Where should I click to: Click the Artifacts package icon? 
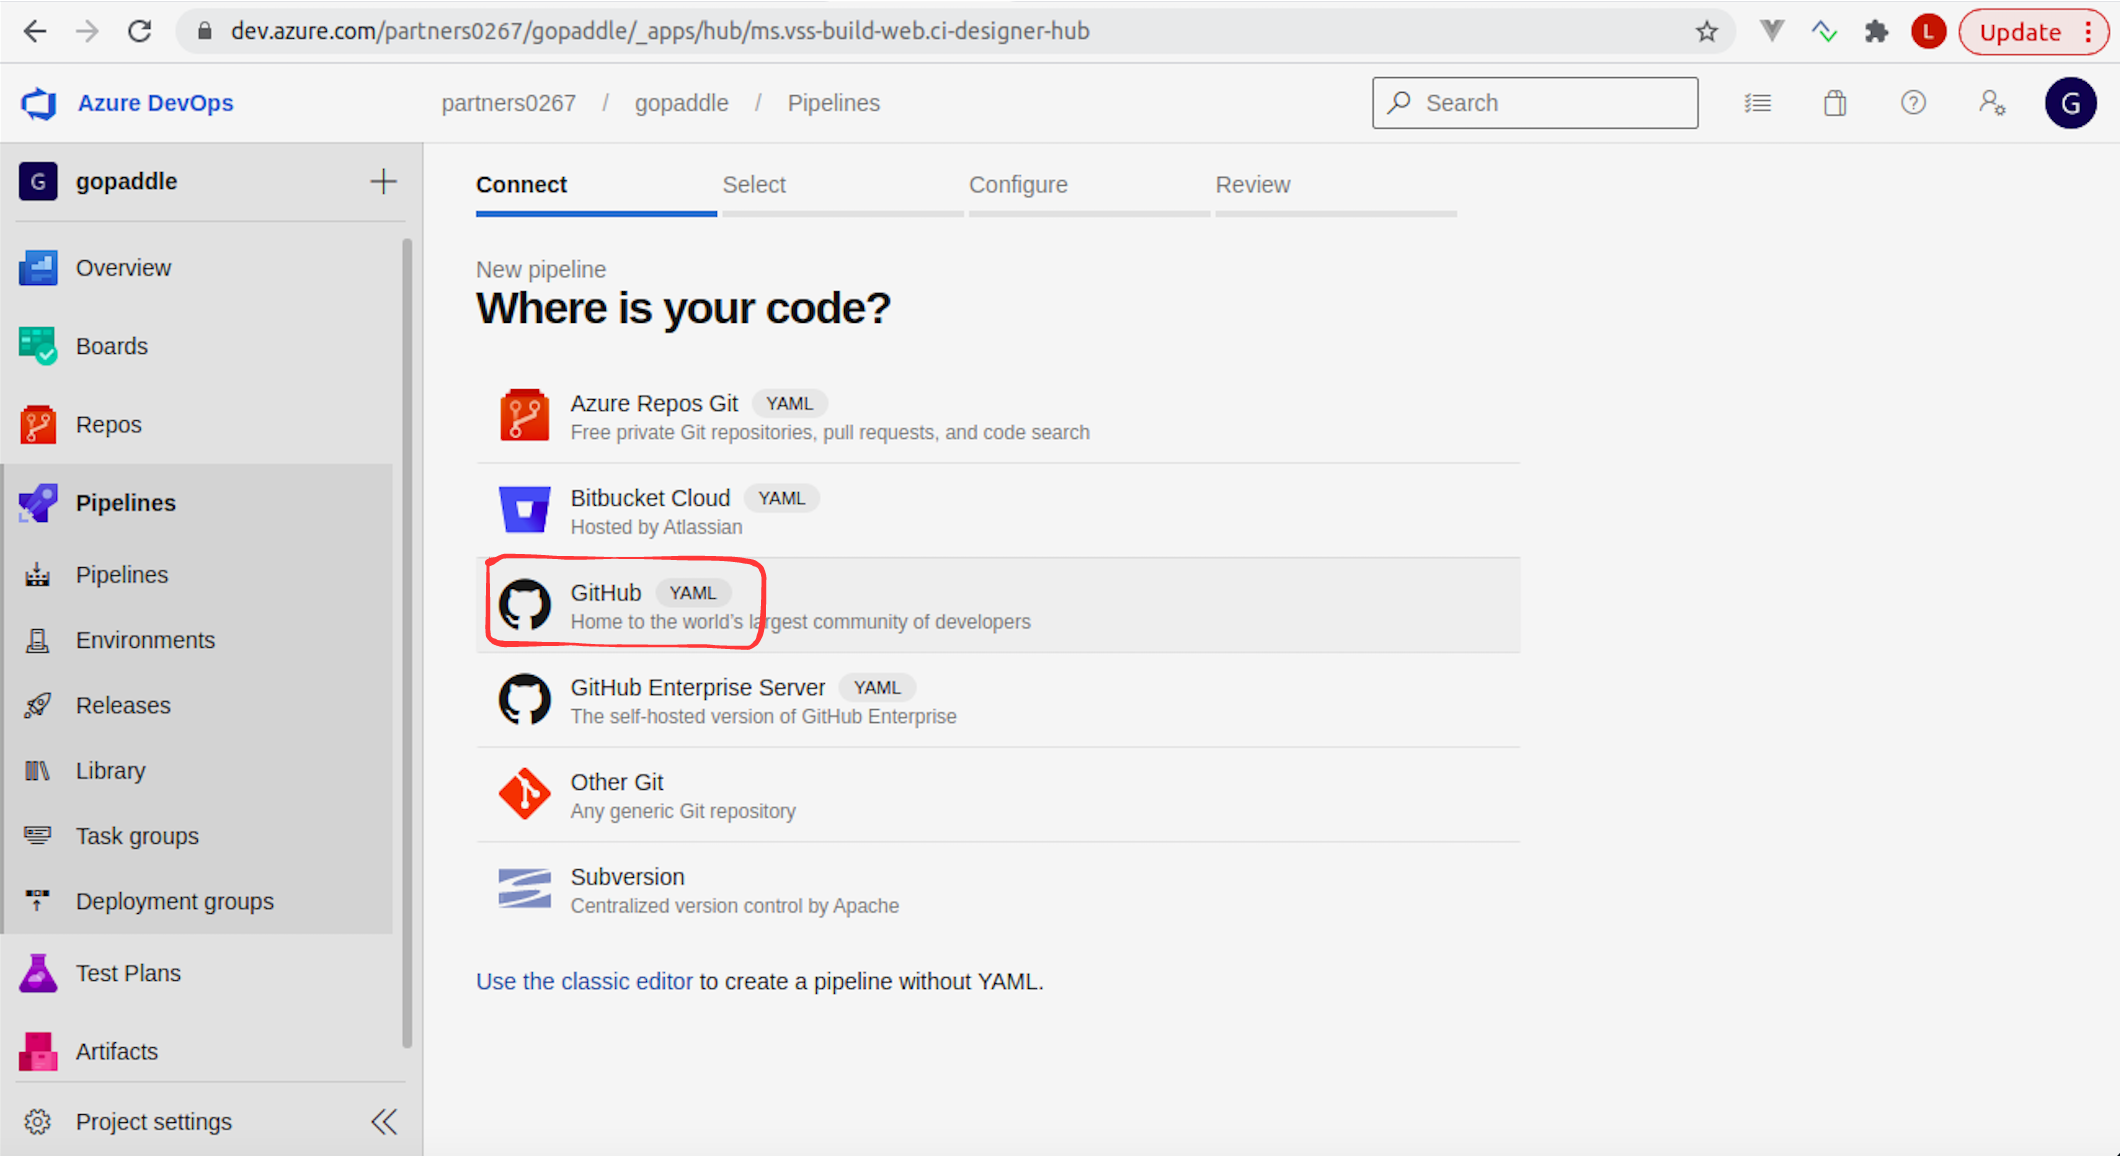[x=38, y=1051]
